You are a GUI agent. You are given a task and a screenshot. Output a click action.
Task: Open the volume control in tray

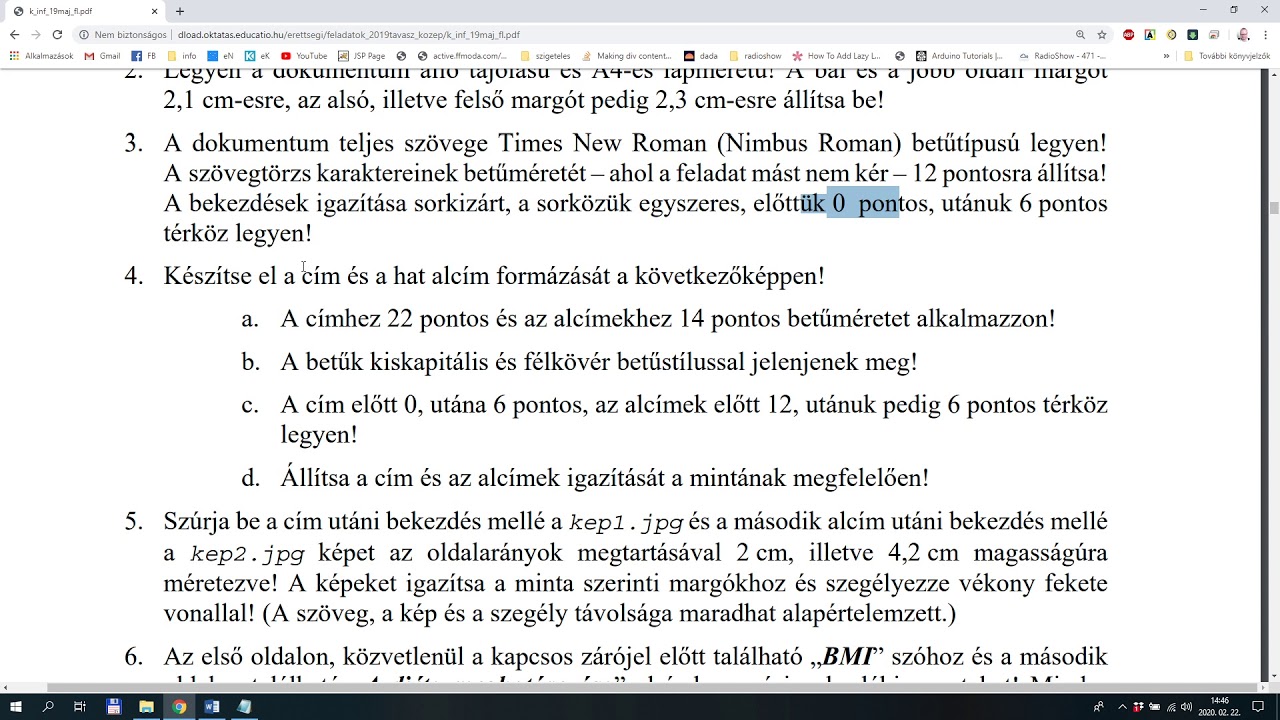[x=1185, y=707]
